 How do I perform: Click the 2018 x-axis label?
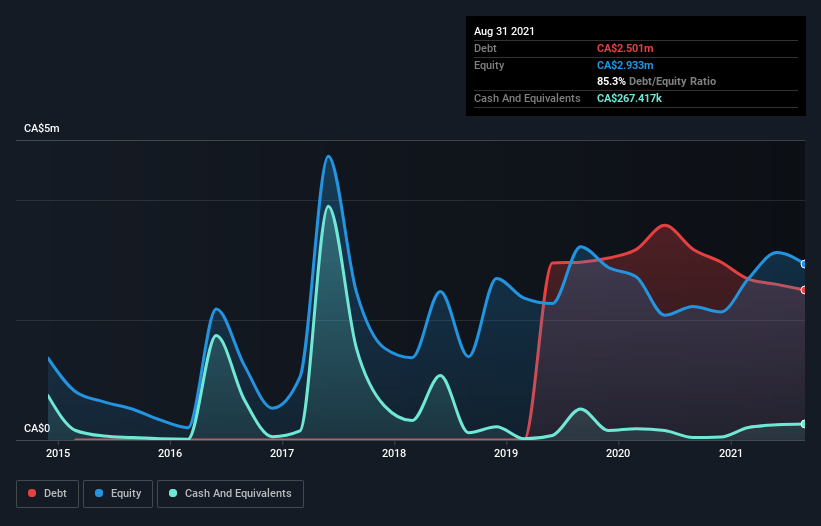(x=394, y=453)
